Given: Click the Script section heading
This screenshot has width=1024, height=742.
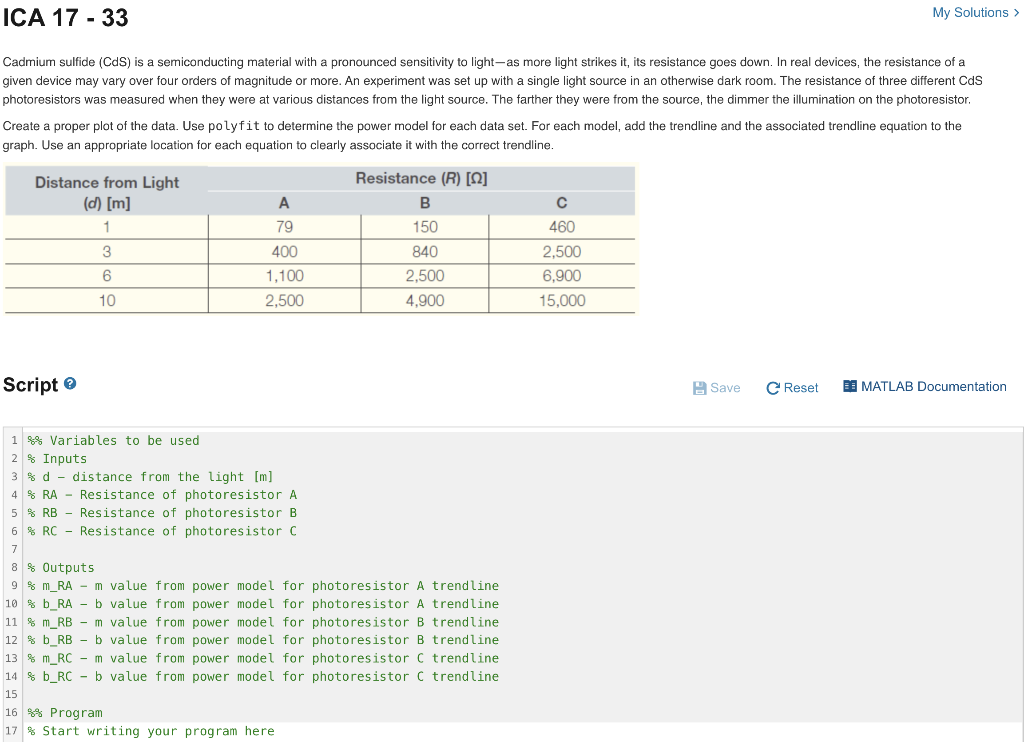Looking at the screenshot, I should [30, 385].
